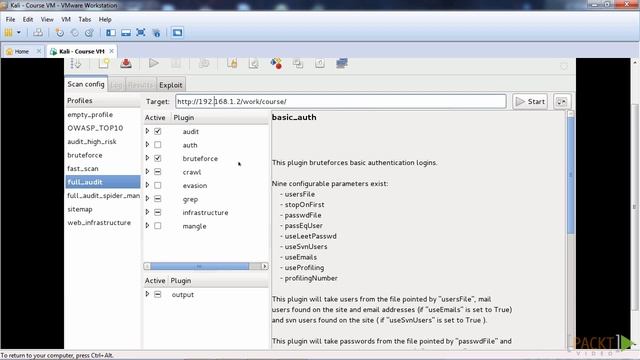Create a new profile with the page icon
Image resolution: width=640 pixels, height=360 pixels.
(104, 63)
